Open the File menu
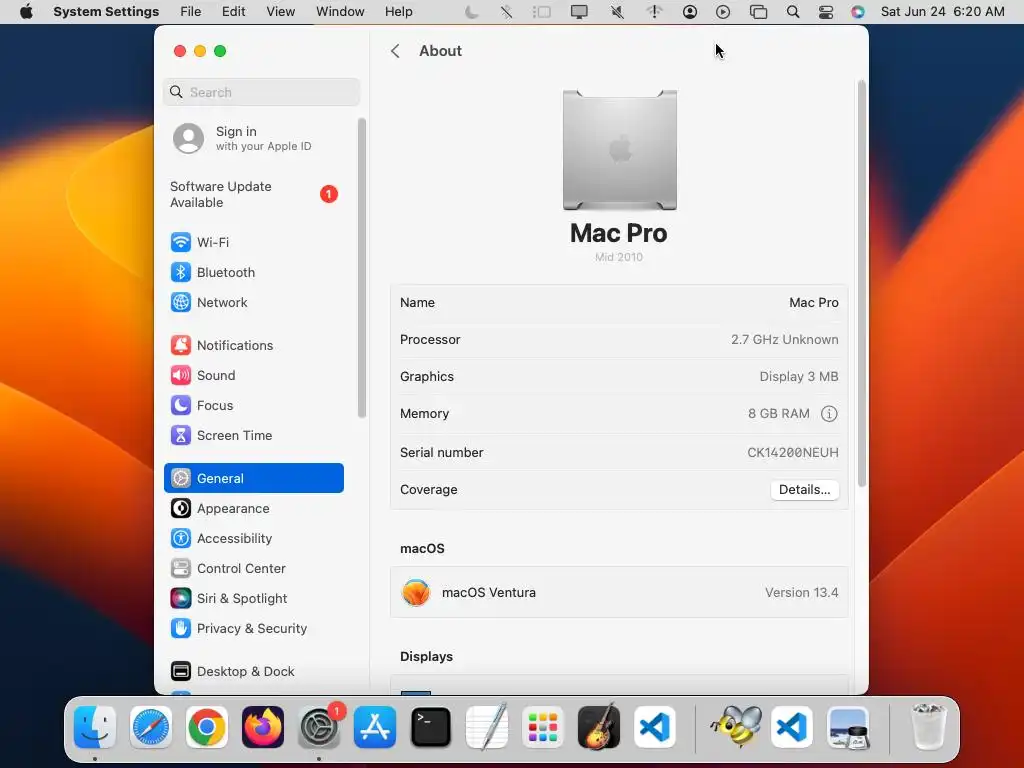This screenshot has width=1024, height=768. click(x=191, y=12)
